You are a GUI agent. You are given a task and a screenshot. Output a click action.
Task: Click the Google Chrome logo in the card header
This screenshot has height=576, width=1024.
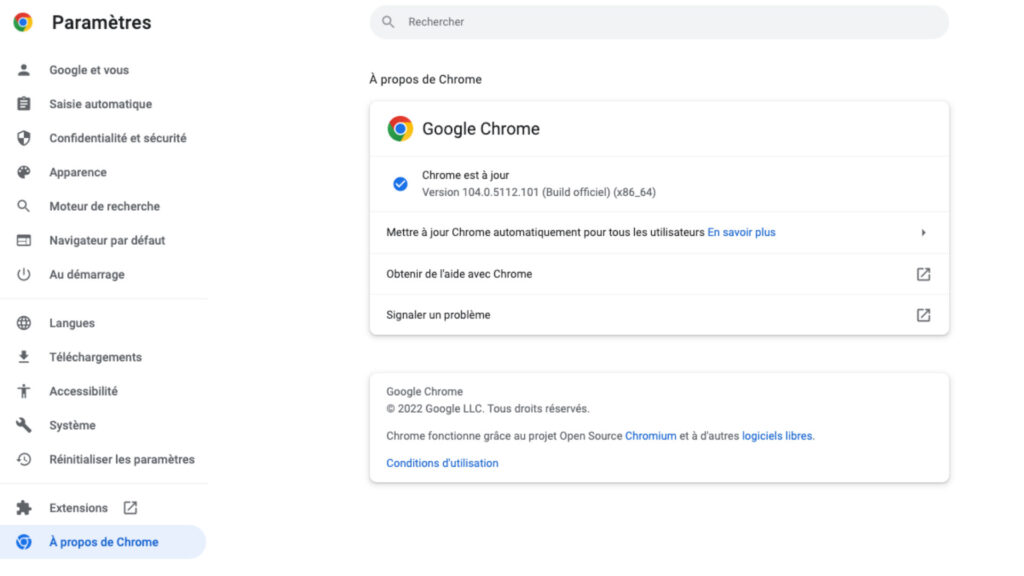[x=400, y=129]
